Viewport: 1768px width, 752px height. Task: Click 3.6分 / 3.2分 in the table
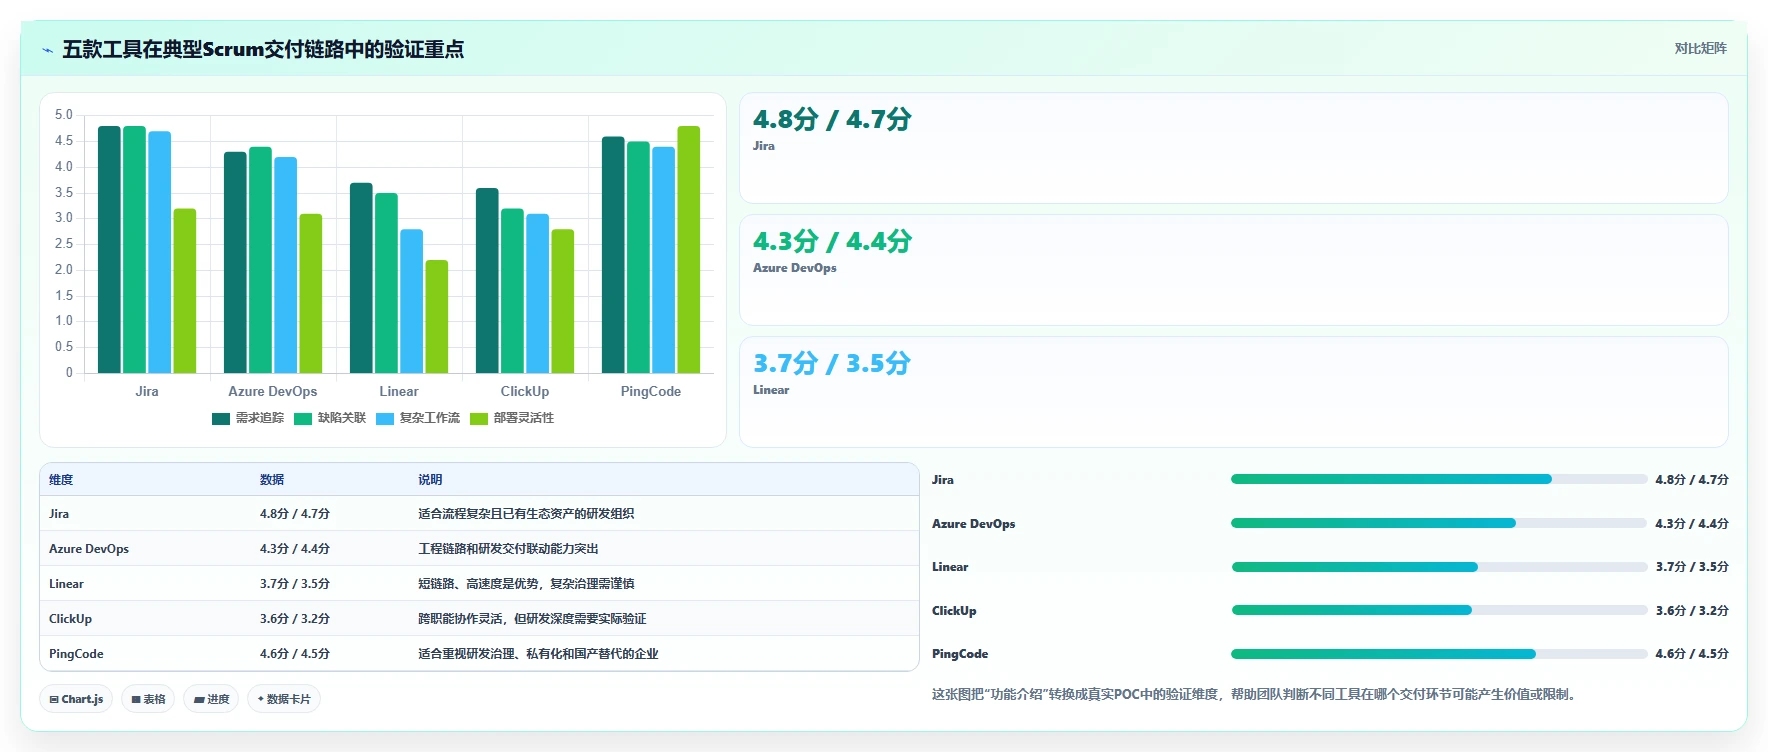(x=295, y=619)
